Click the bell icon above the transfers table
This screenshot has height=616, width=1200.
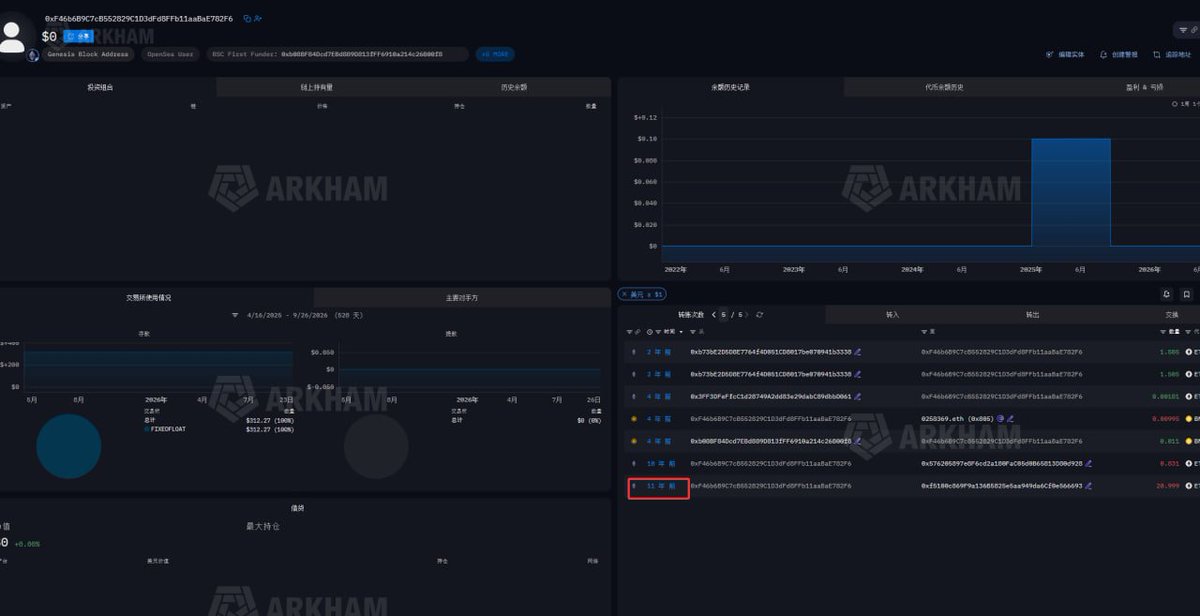tap(1166, 294)
